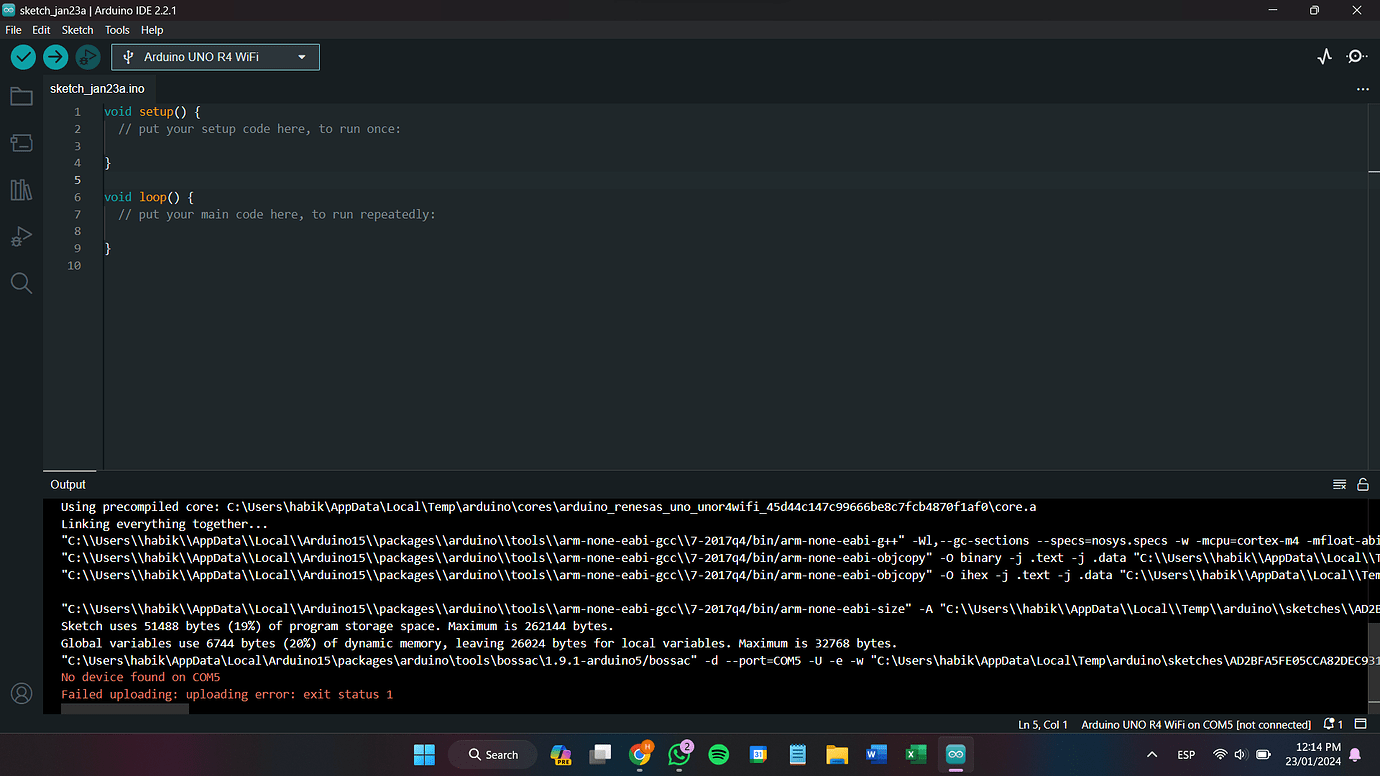Image resolution: width=1380 pixels, height=776 pixels.
Task: Open the Boards Manager from the sidebar
Action: click(x=21, y=142)
